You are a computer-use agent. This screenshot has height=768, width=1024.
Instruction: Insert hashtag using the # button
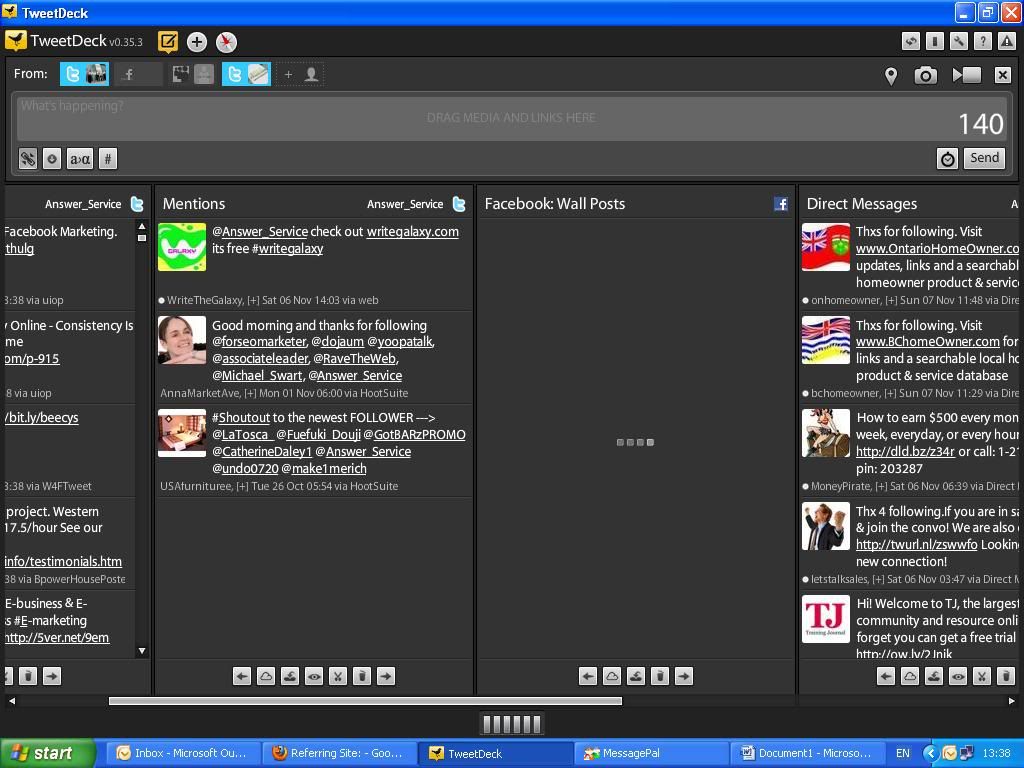point(108,158)
